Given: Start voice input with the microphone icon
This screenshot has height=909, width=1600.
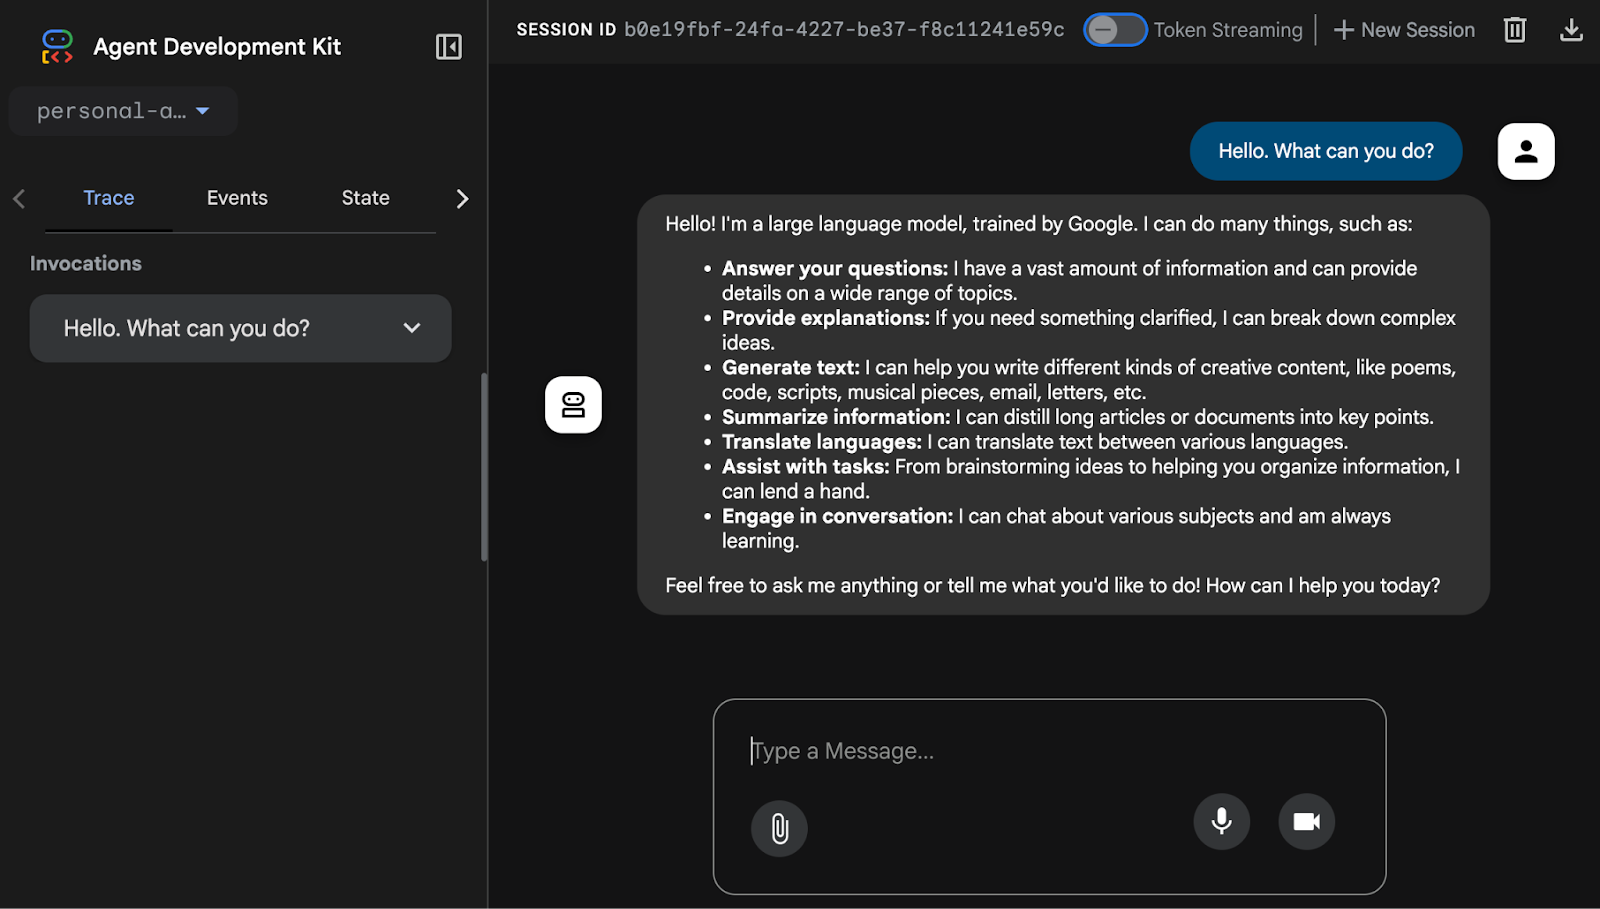Looking at the screenshot, I should coord(1221,821).
